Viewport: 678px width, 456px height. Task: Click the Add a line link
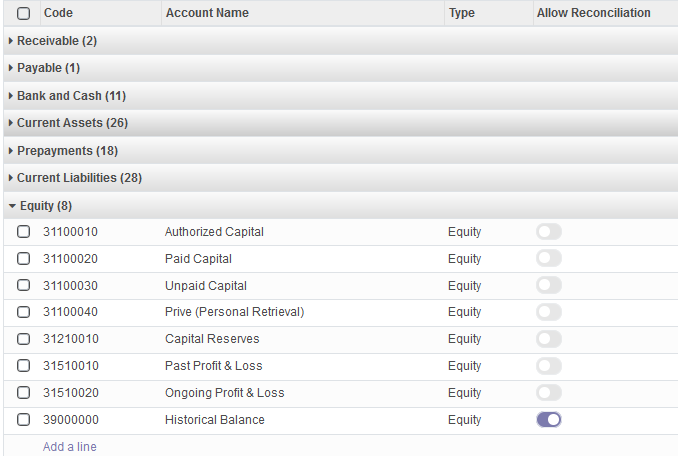click(70, 446)
